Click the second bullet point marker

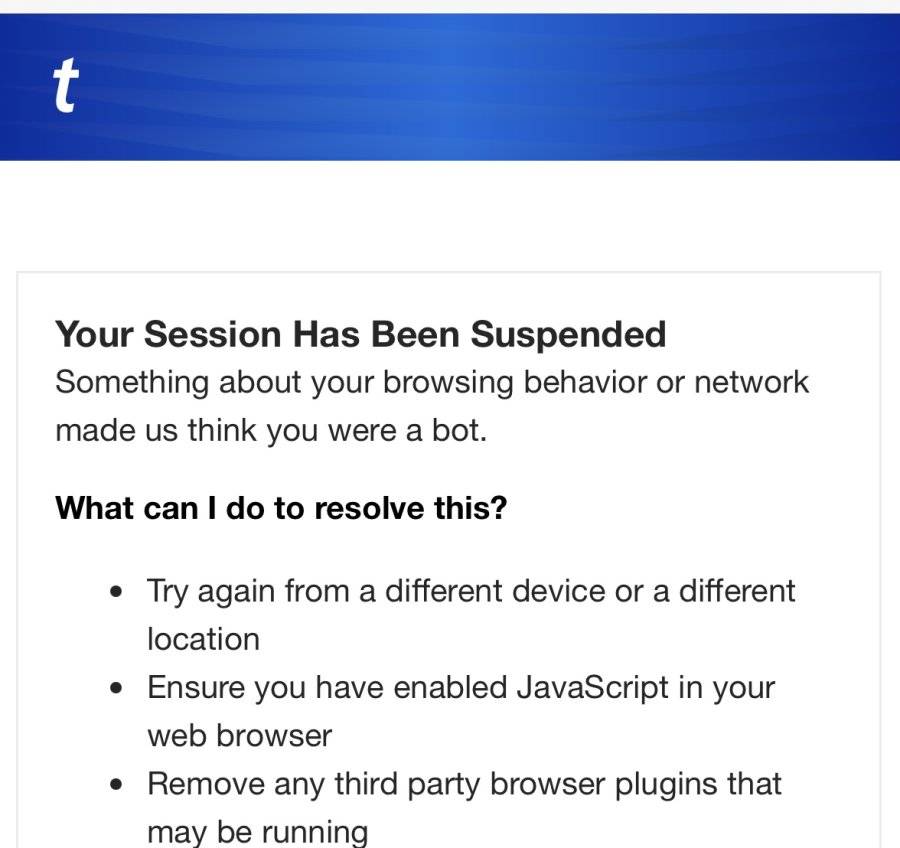117,688
